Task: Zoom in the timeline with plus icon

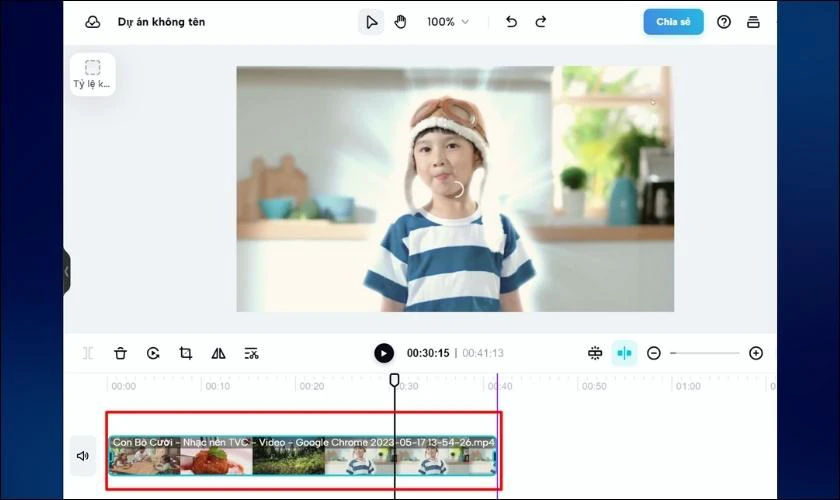Action: [x=756, y=353]
